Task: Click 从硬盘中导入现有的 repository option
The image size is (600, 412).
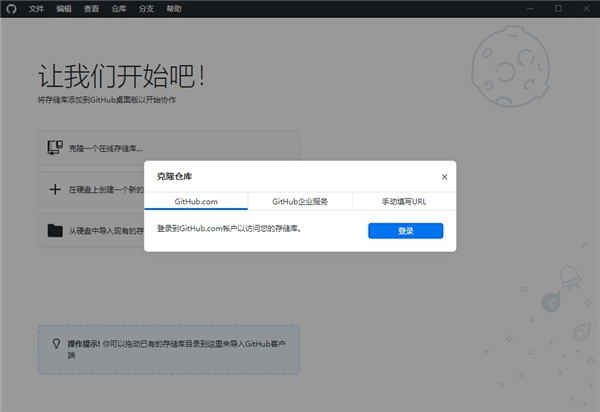Action: (x=92, y=231)
